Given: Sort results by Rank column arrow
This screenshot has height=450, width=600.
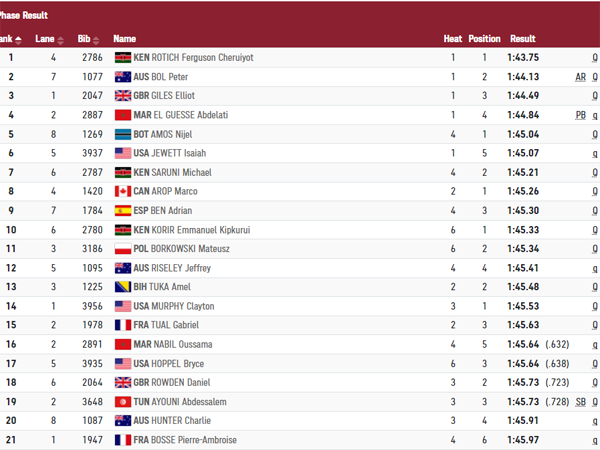Looking at the screenshot, I should point(18,39).
